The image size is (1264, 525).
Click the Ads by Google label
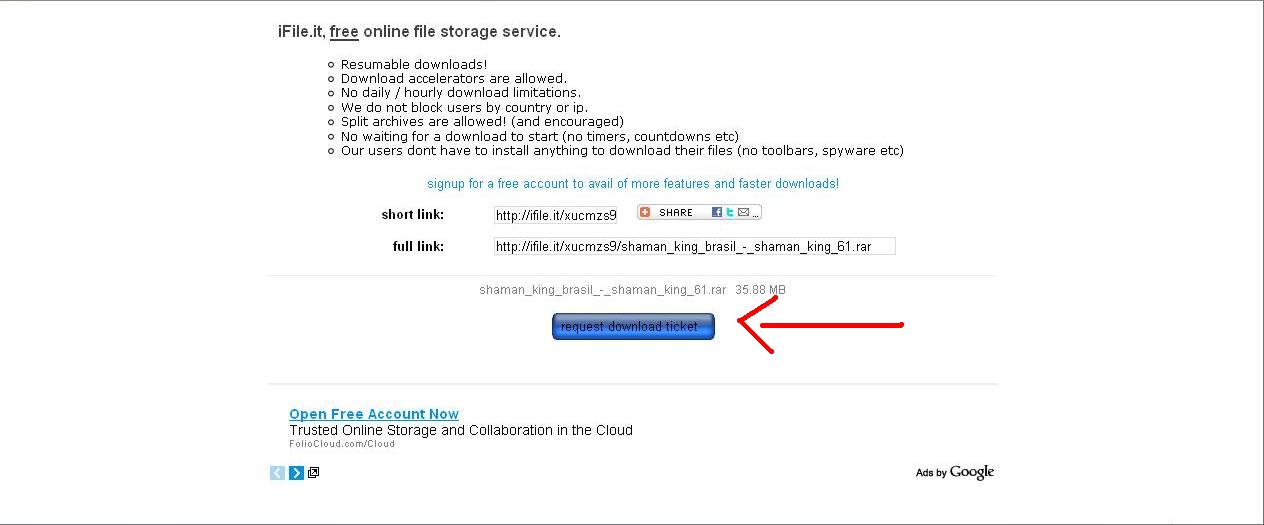pos(954,472)
